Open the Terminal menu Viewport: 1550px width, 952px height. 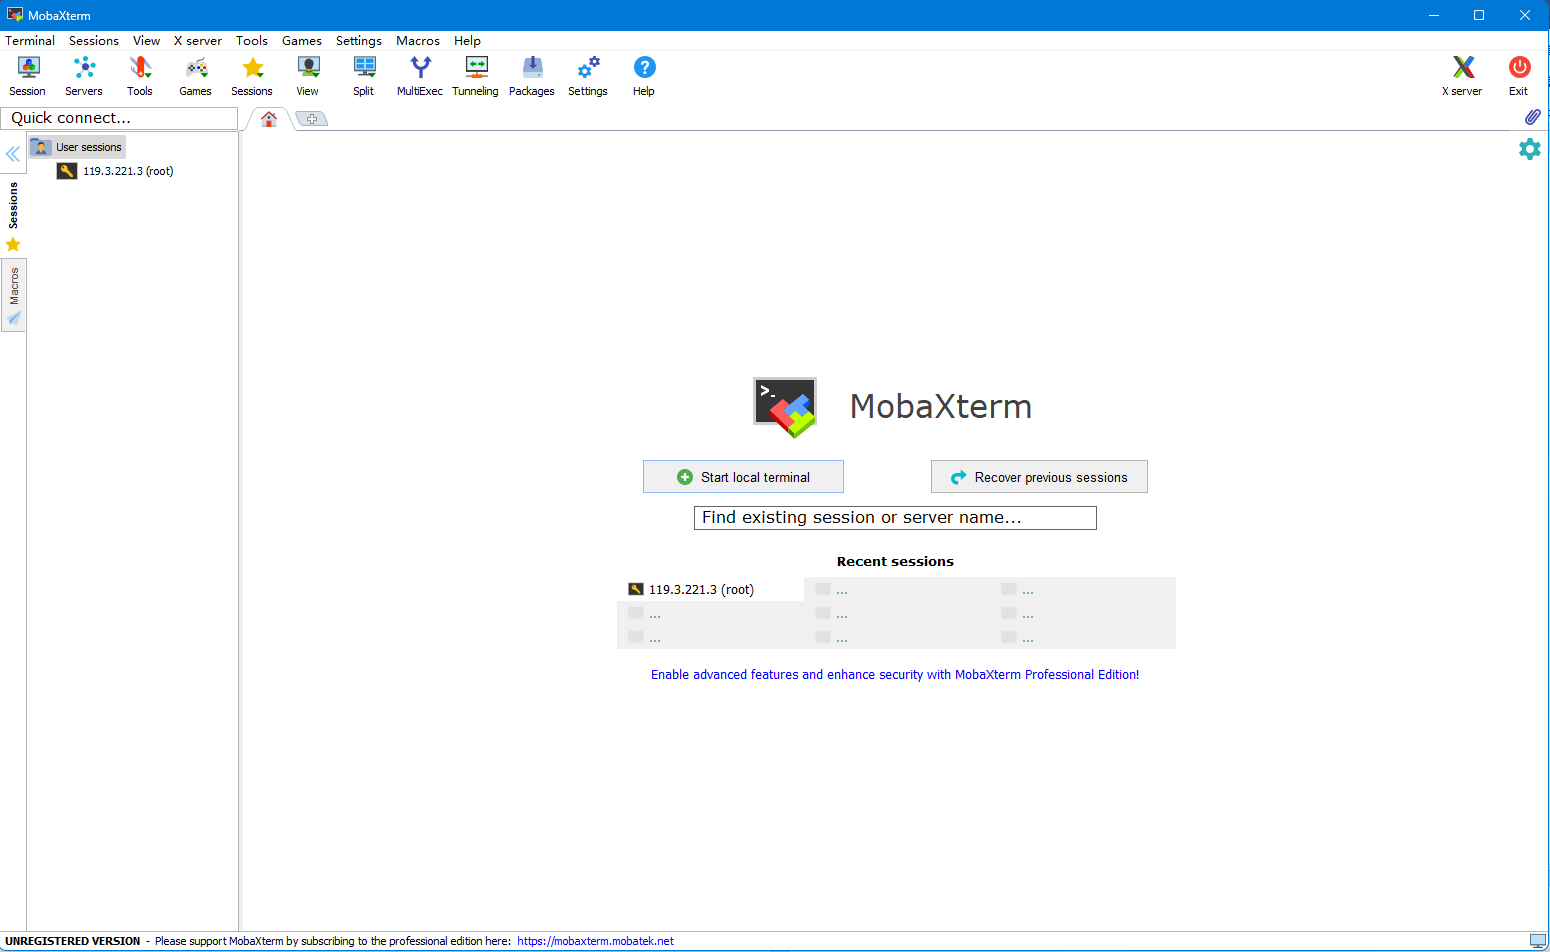30,41
